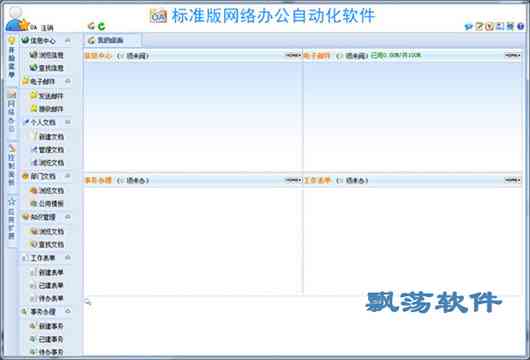The width and height of the screenshot is (530, 360).
Task: Select the 知识管理 sidebar group header
Action: (x=46, y=217)
